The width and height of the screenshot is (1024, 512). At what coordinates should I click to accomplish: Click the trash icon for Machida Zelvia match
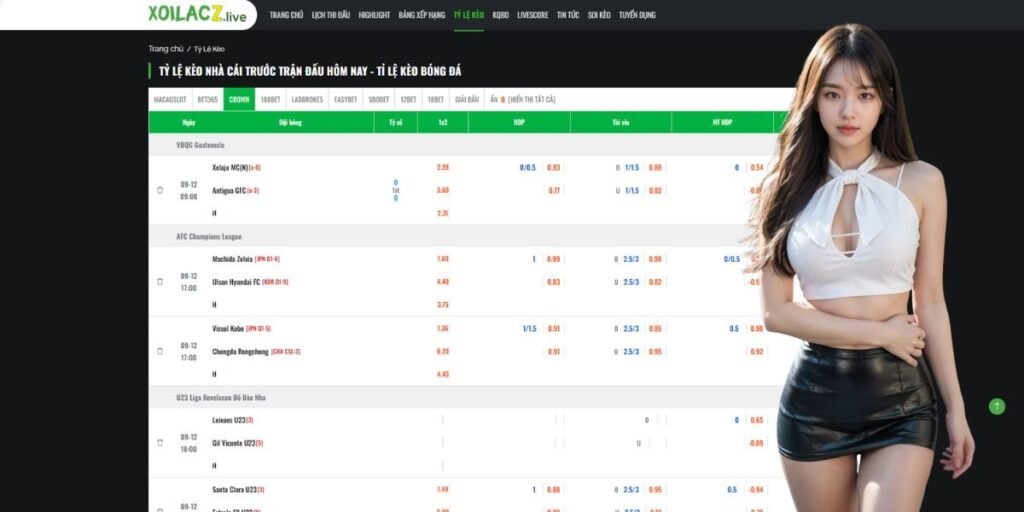[160, 282]
